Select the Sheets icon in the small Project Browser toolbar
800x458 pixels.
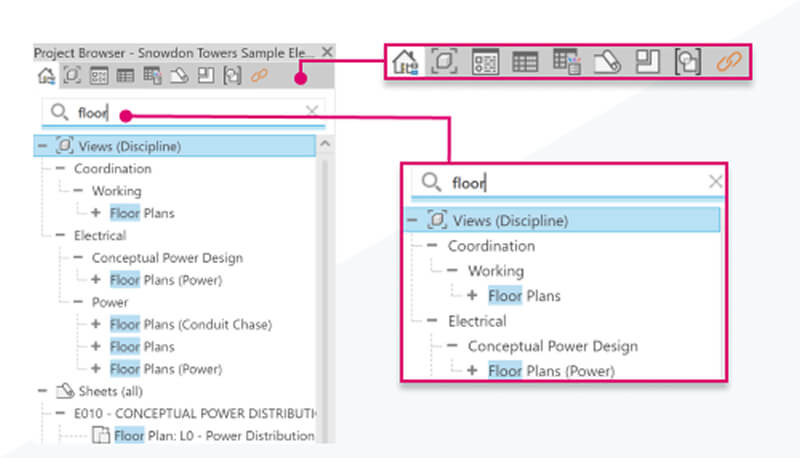click(x=179, y=76)
